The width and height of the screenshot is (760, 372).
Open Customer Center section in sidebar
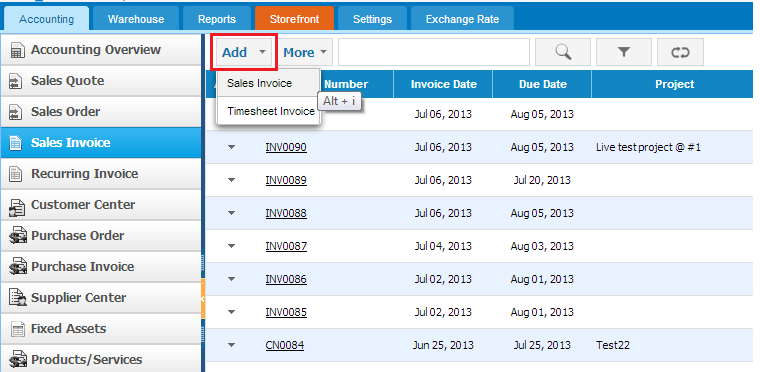tap(101, 205)
